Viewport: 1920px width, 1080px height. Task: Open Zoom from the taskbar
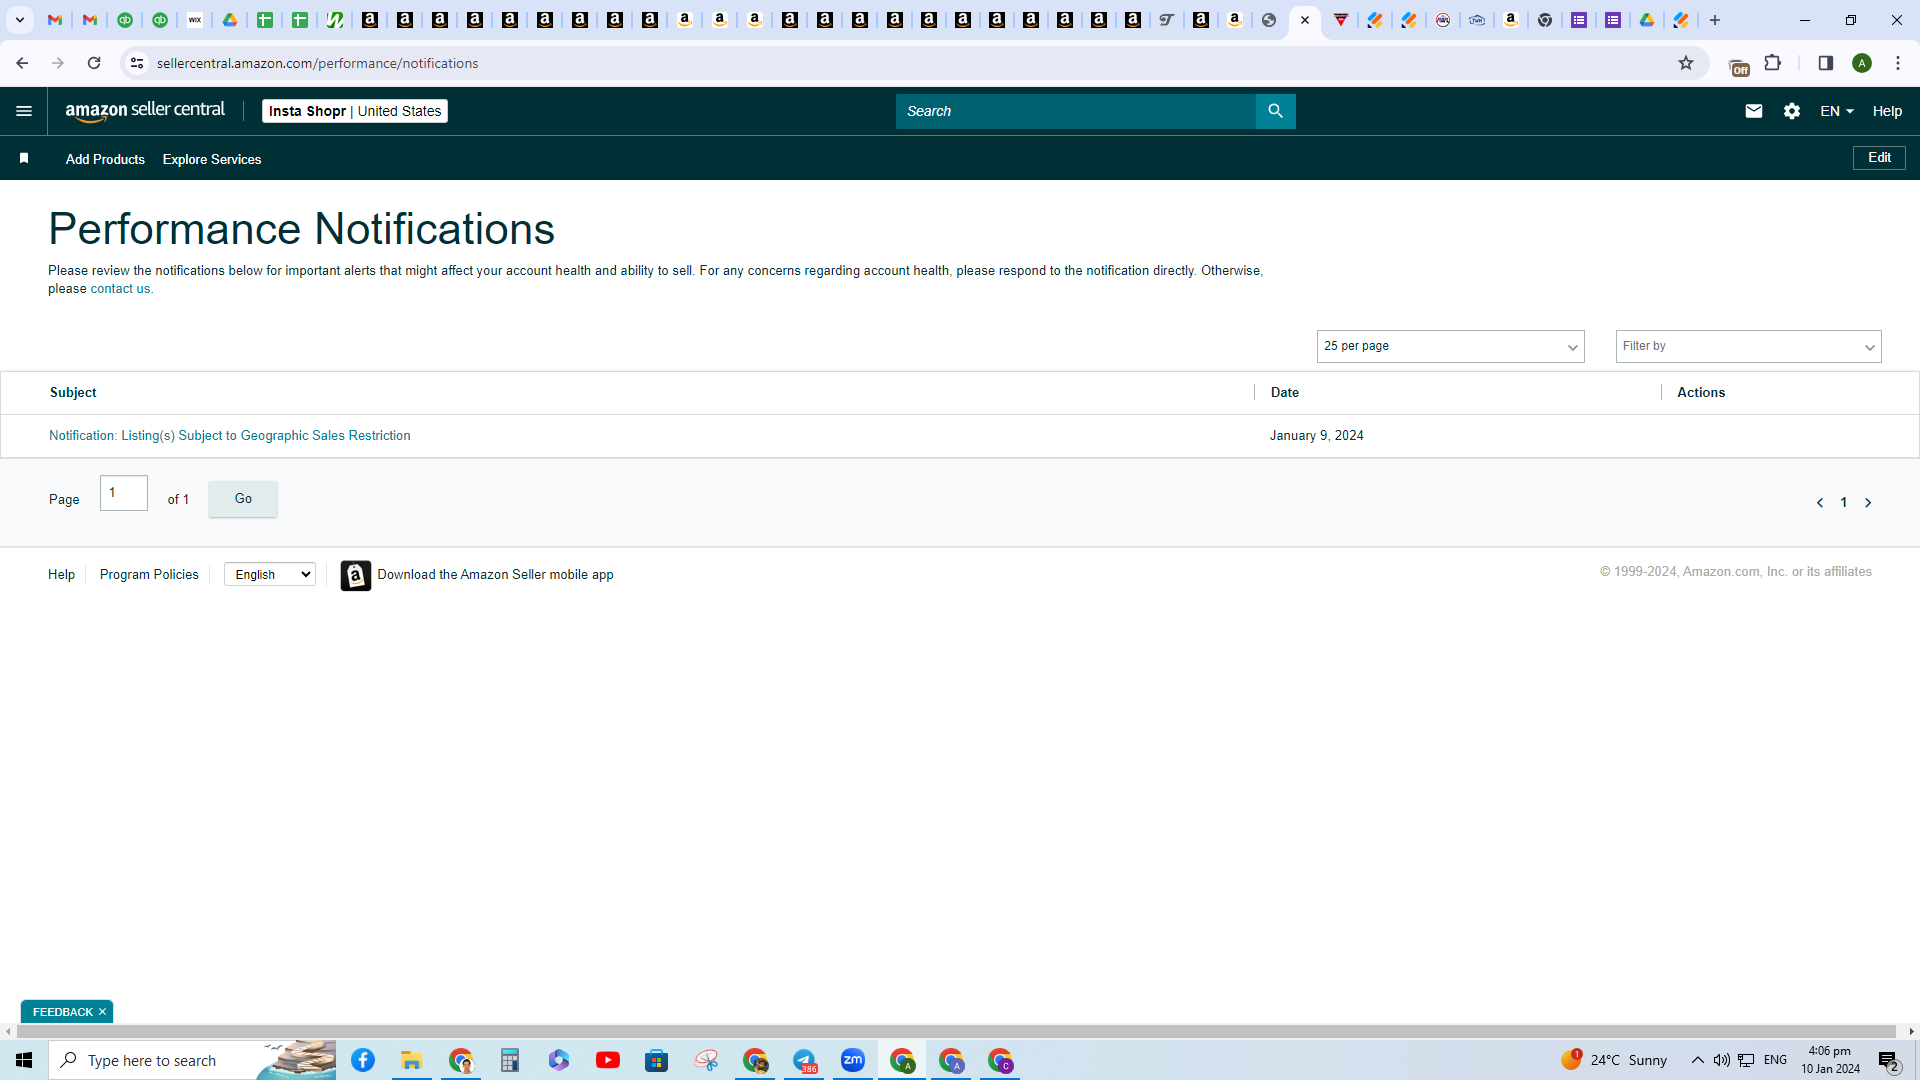tap(853, 1060)
